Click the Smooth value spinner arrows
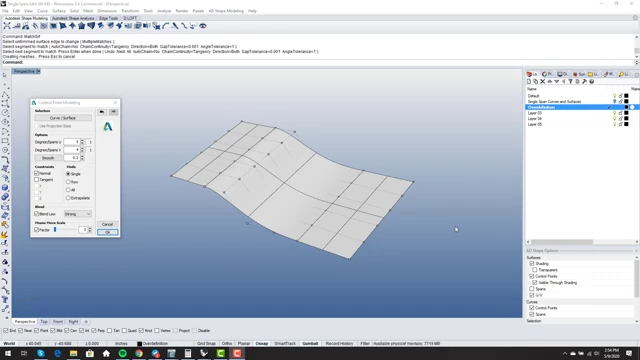This screenshot has width=640, height=360. [82, 158]
